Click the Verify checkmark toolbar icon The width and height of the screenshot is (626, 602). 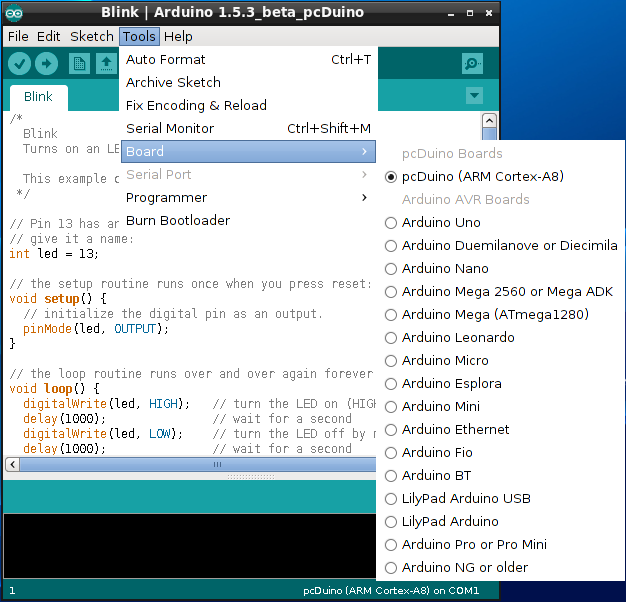pyautogui.click(x=19, y=63)
